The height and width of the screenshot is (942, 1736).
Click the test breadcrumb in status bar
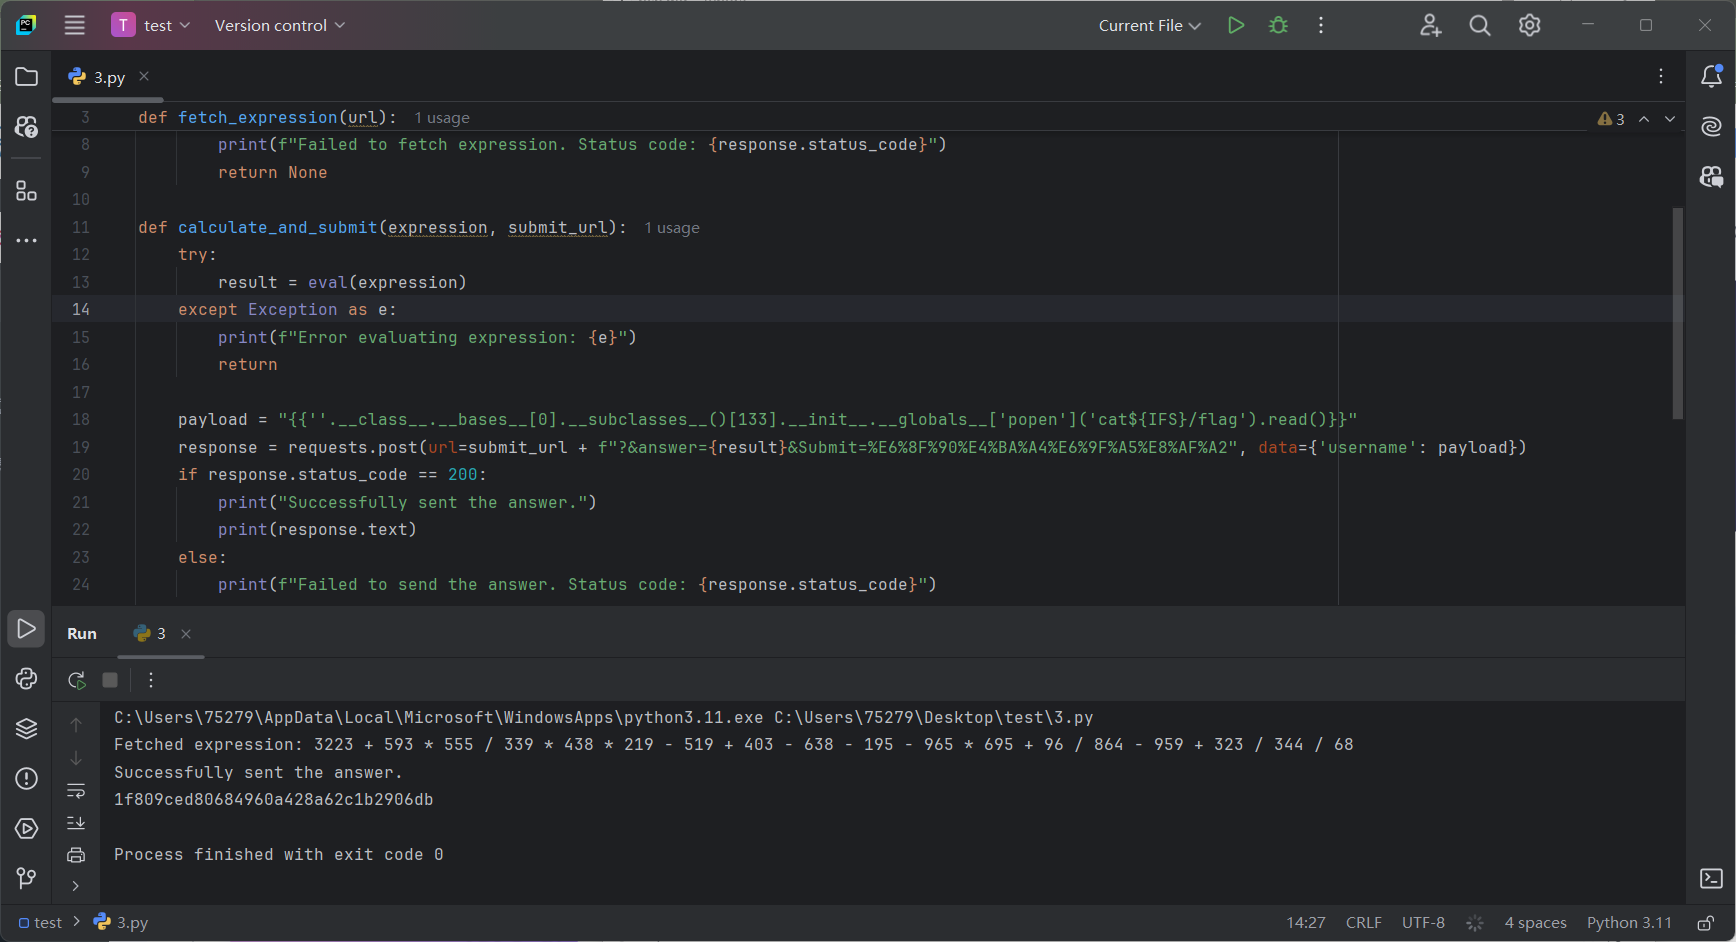(40, 923)
